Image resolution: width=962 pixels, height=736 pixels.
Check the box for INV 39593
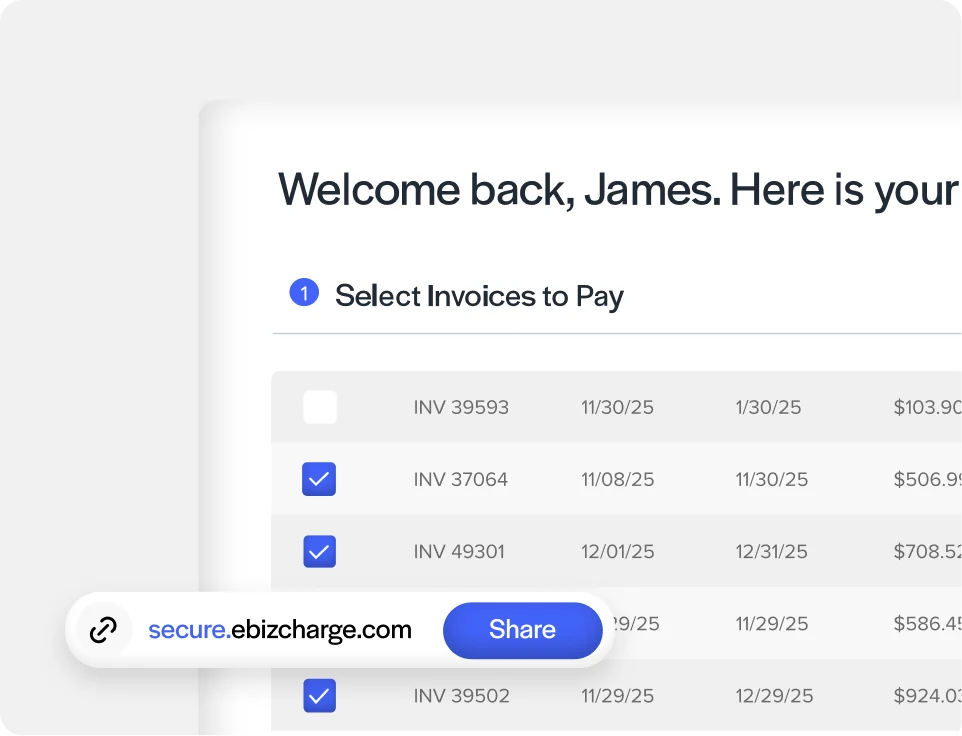(320, 407)
